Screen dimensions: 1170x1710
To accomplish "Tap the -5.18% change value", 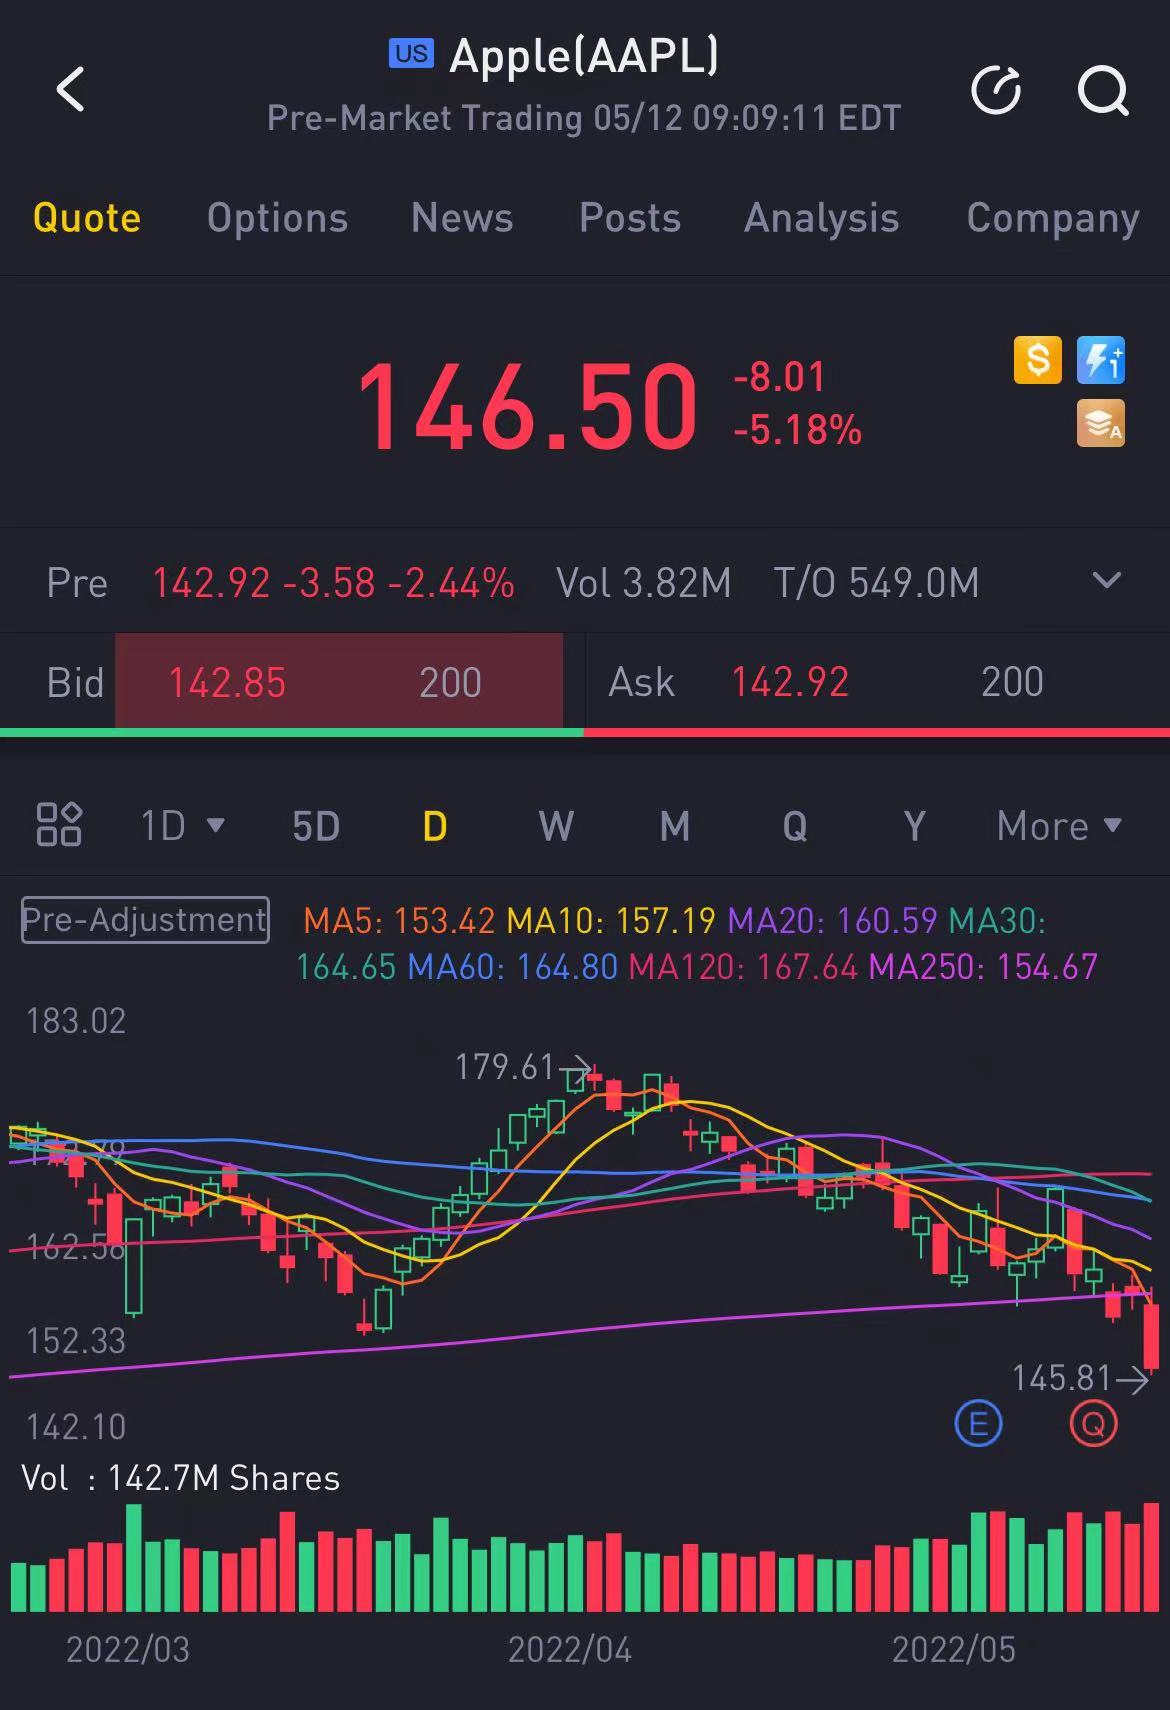I will tap(797, 430).
